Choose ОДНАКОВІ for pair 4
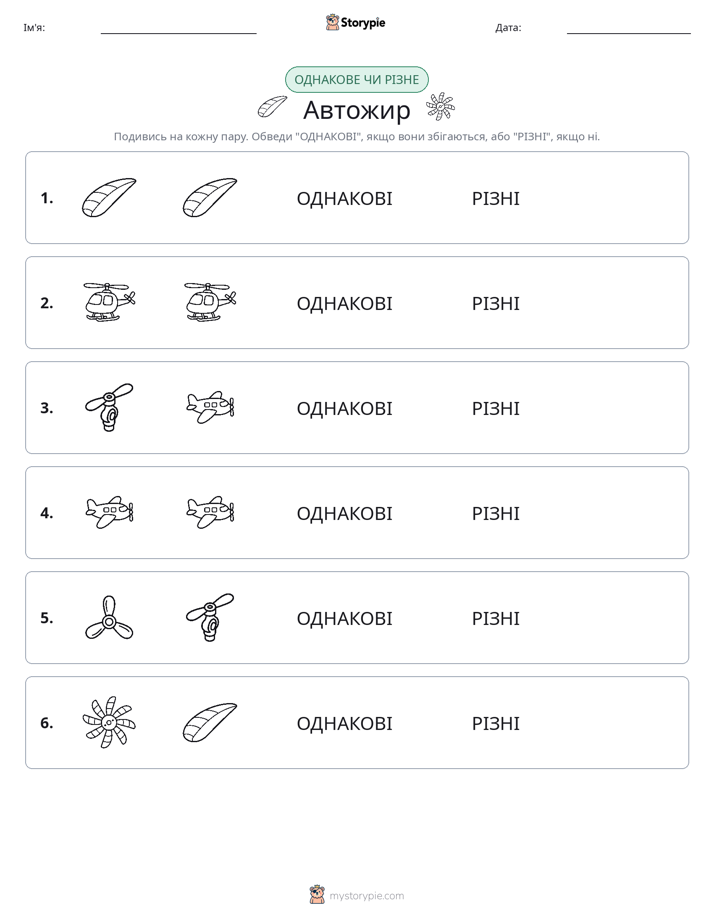This screenshot has width=714, height=924. (344, 513)
